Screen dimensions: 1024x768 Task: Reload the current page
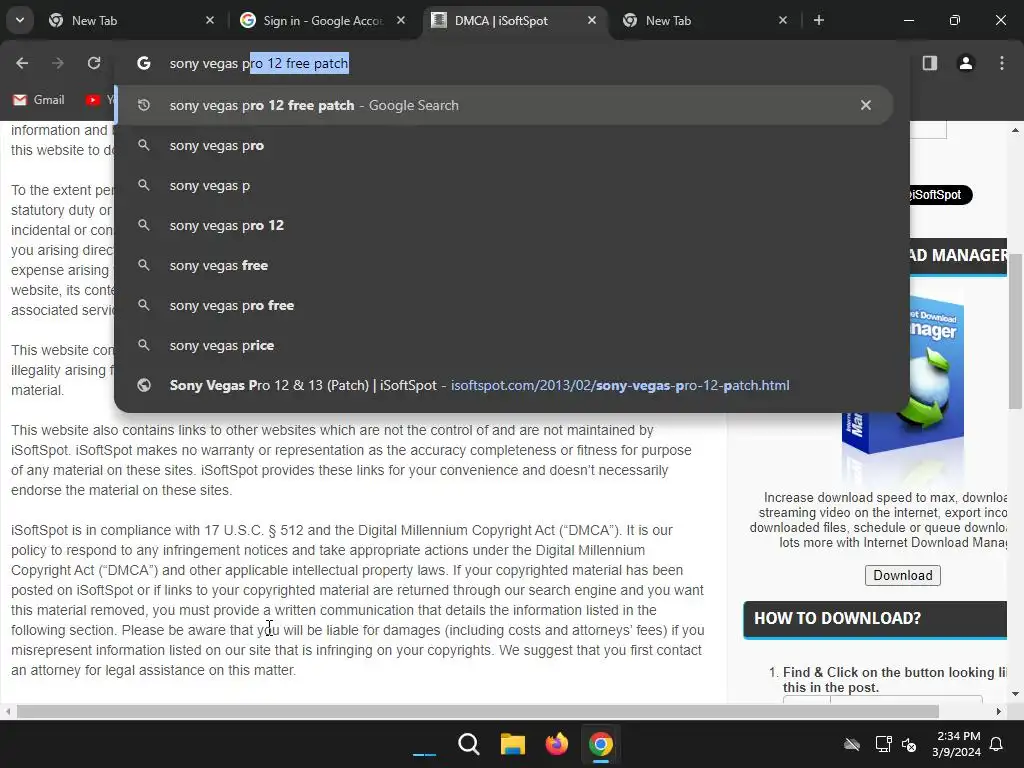pos(94,63)
